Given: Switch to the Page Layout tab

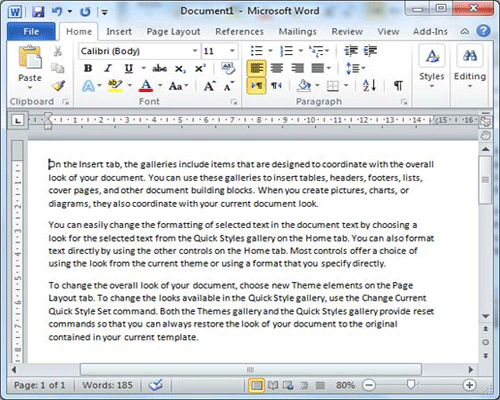Looking at the screenshot, I should 173,32.
